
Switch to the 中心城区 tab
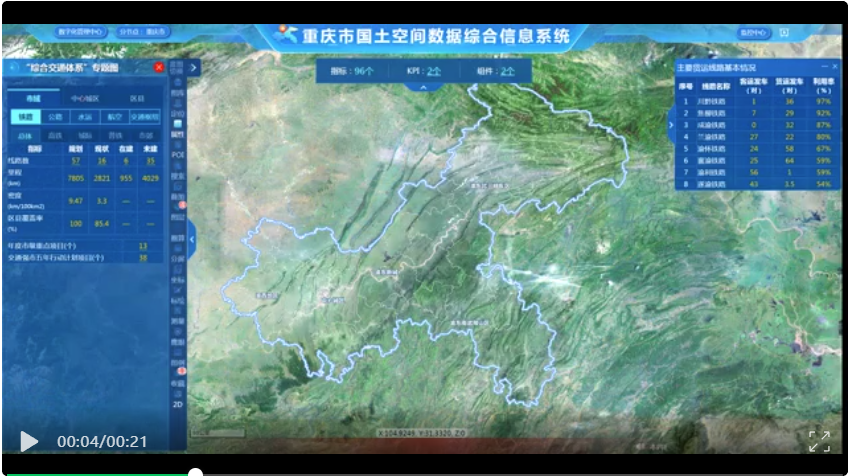(84, 99)
